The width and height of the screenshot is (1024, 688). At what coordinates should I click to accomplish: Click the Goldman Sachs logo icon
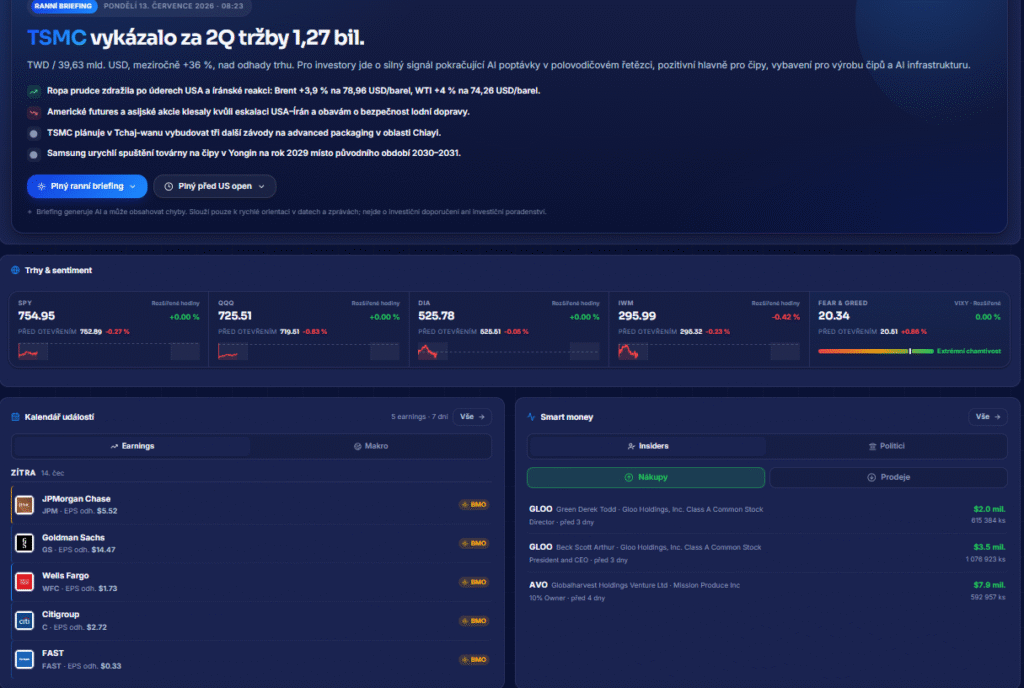24,543
